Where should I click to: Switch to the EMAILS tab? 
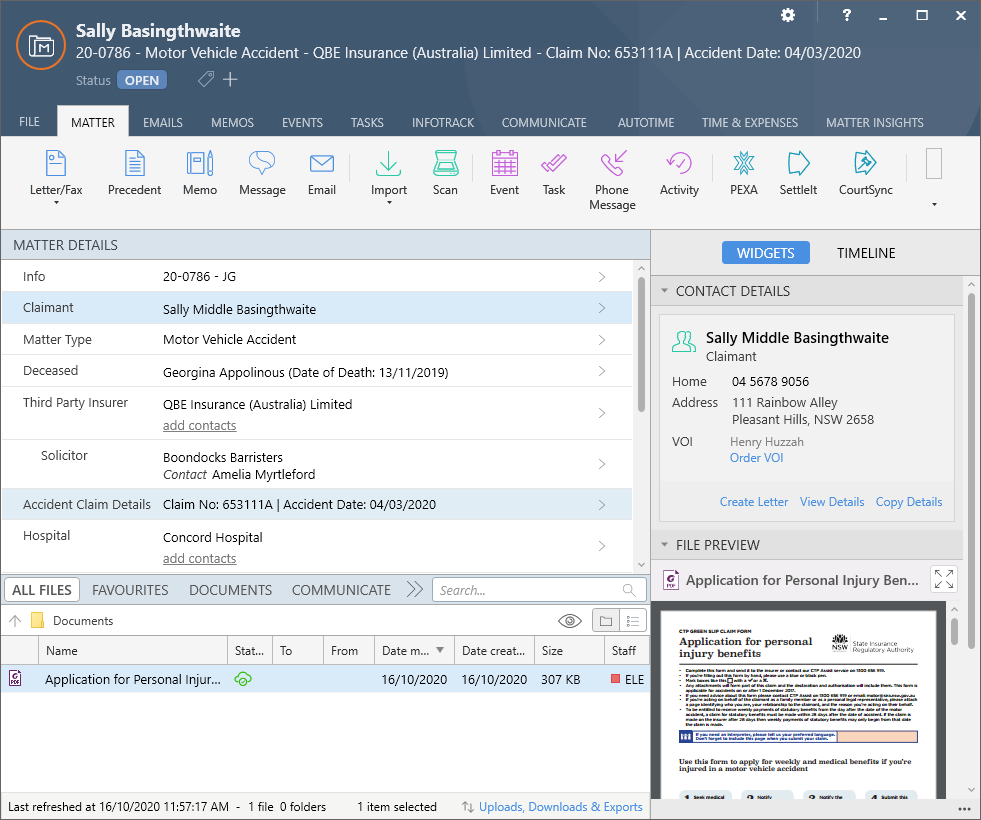[x=162, y=122]
